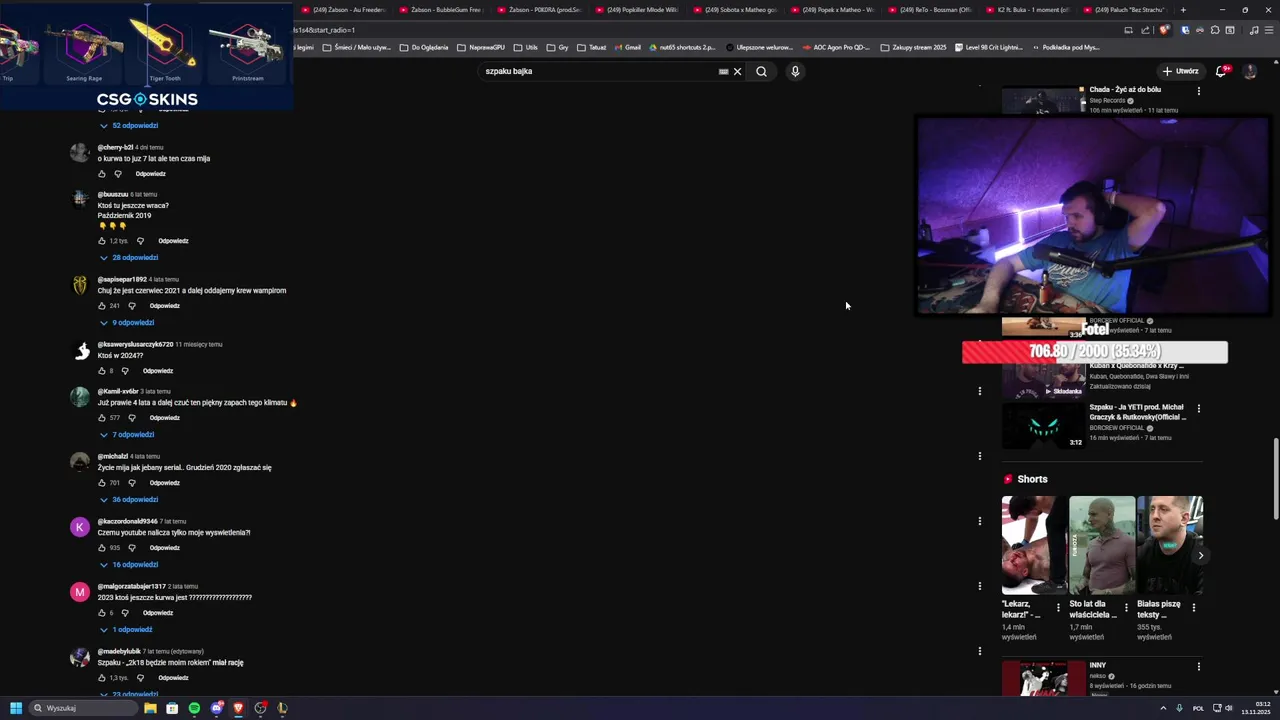Dislike @buusnuu's 'Ktoś tu jeszcze wraca?' comment
This screenshot has height=720, width=1280.
tap(140, 241)
